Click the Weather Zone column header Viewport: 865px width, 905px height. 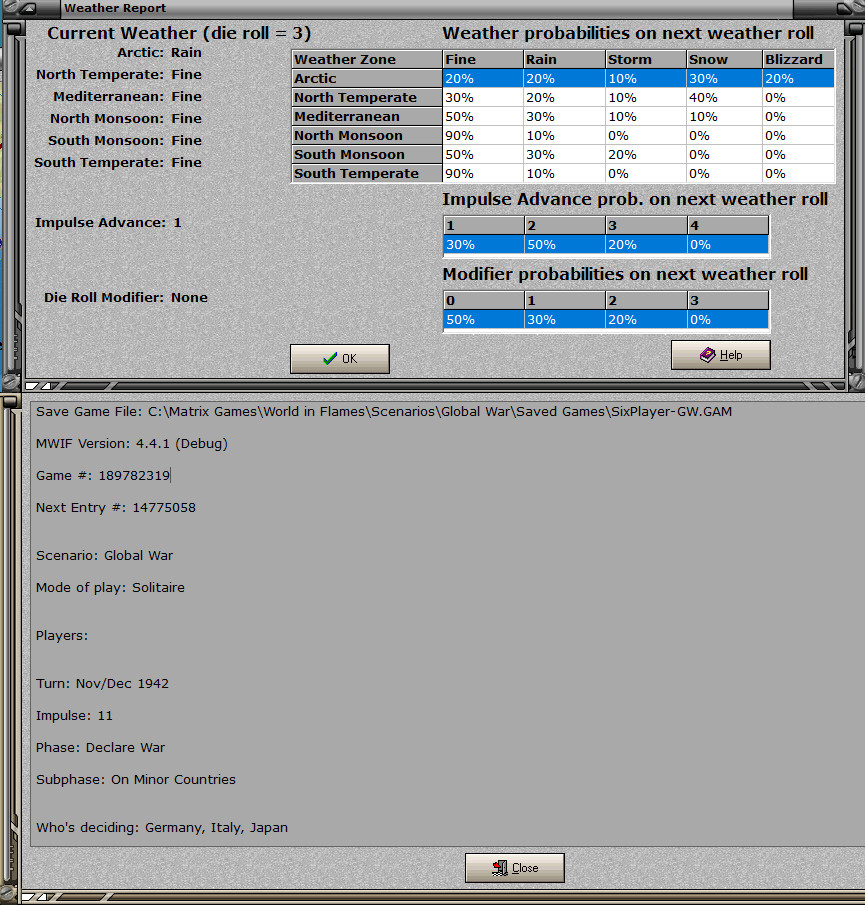tap(367, 59)
